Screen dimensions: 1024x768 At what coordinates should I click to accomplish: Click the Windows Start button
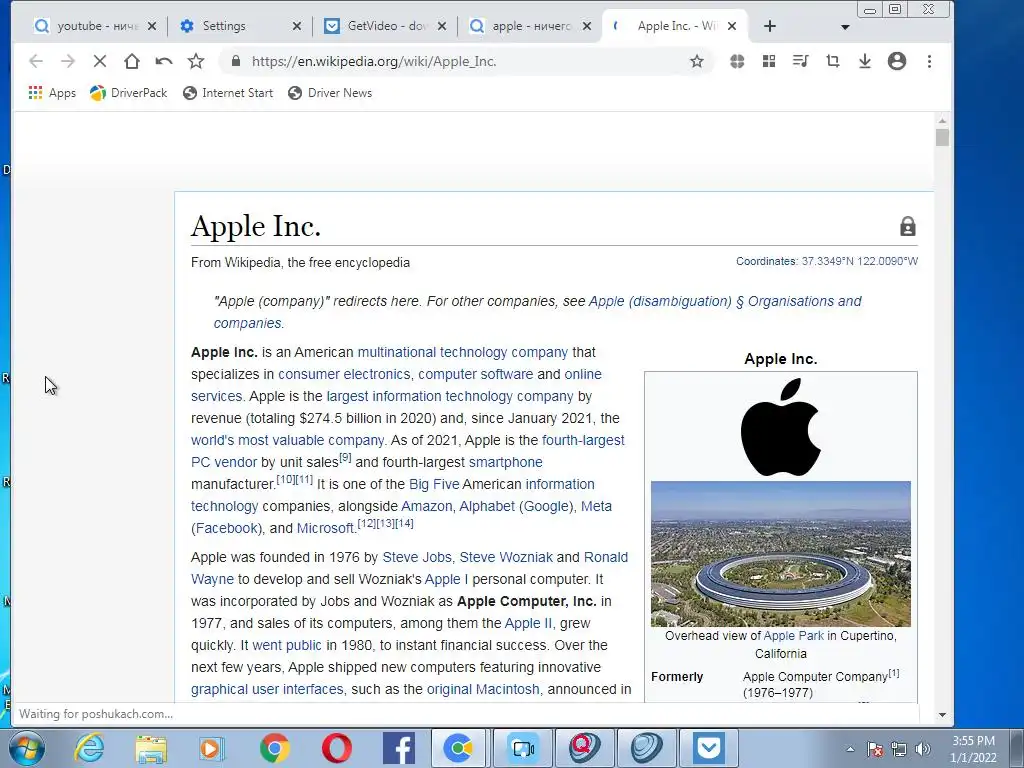coord(27,748)
